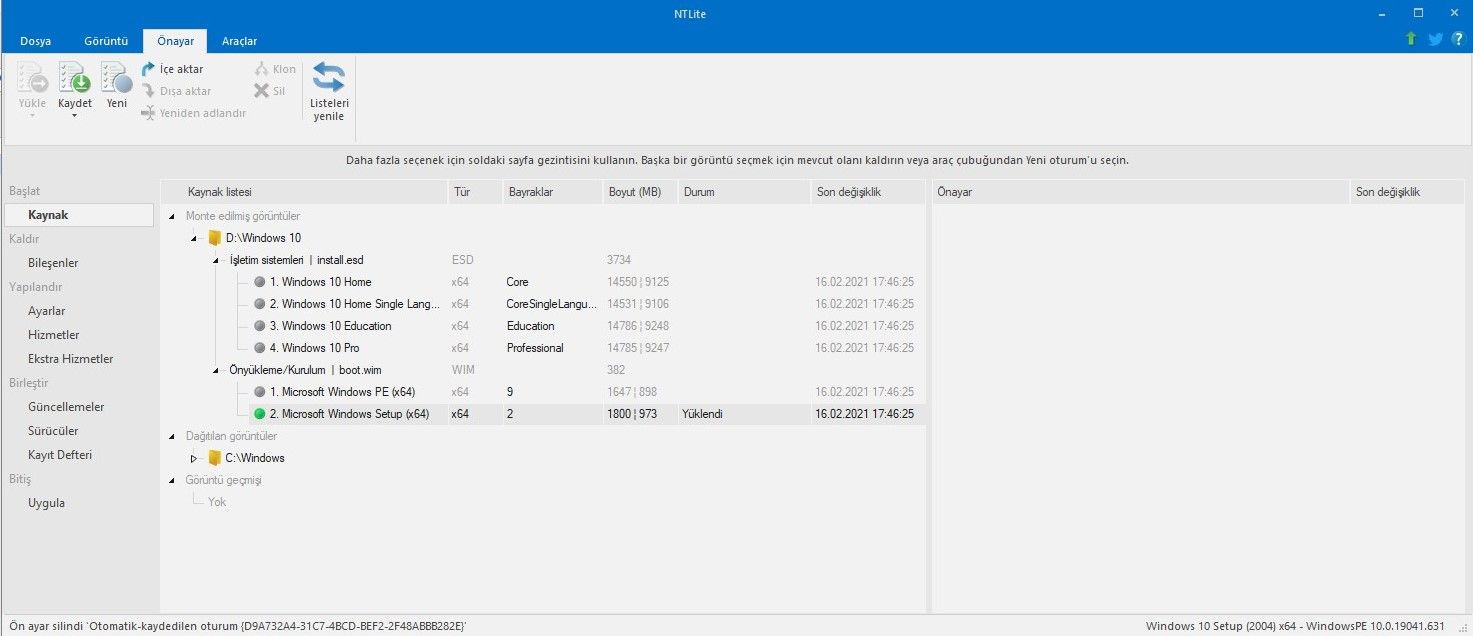
Task: Open the Kaydet dropdown arrow
Action: pyautogui.click(x=75, y=116)
